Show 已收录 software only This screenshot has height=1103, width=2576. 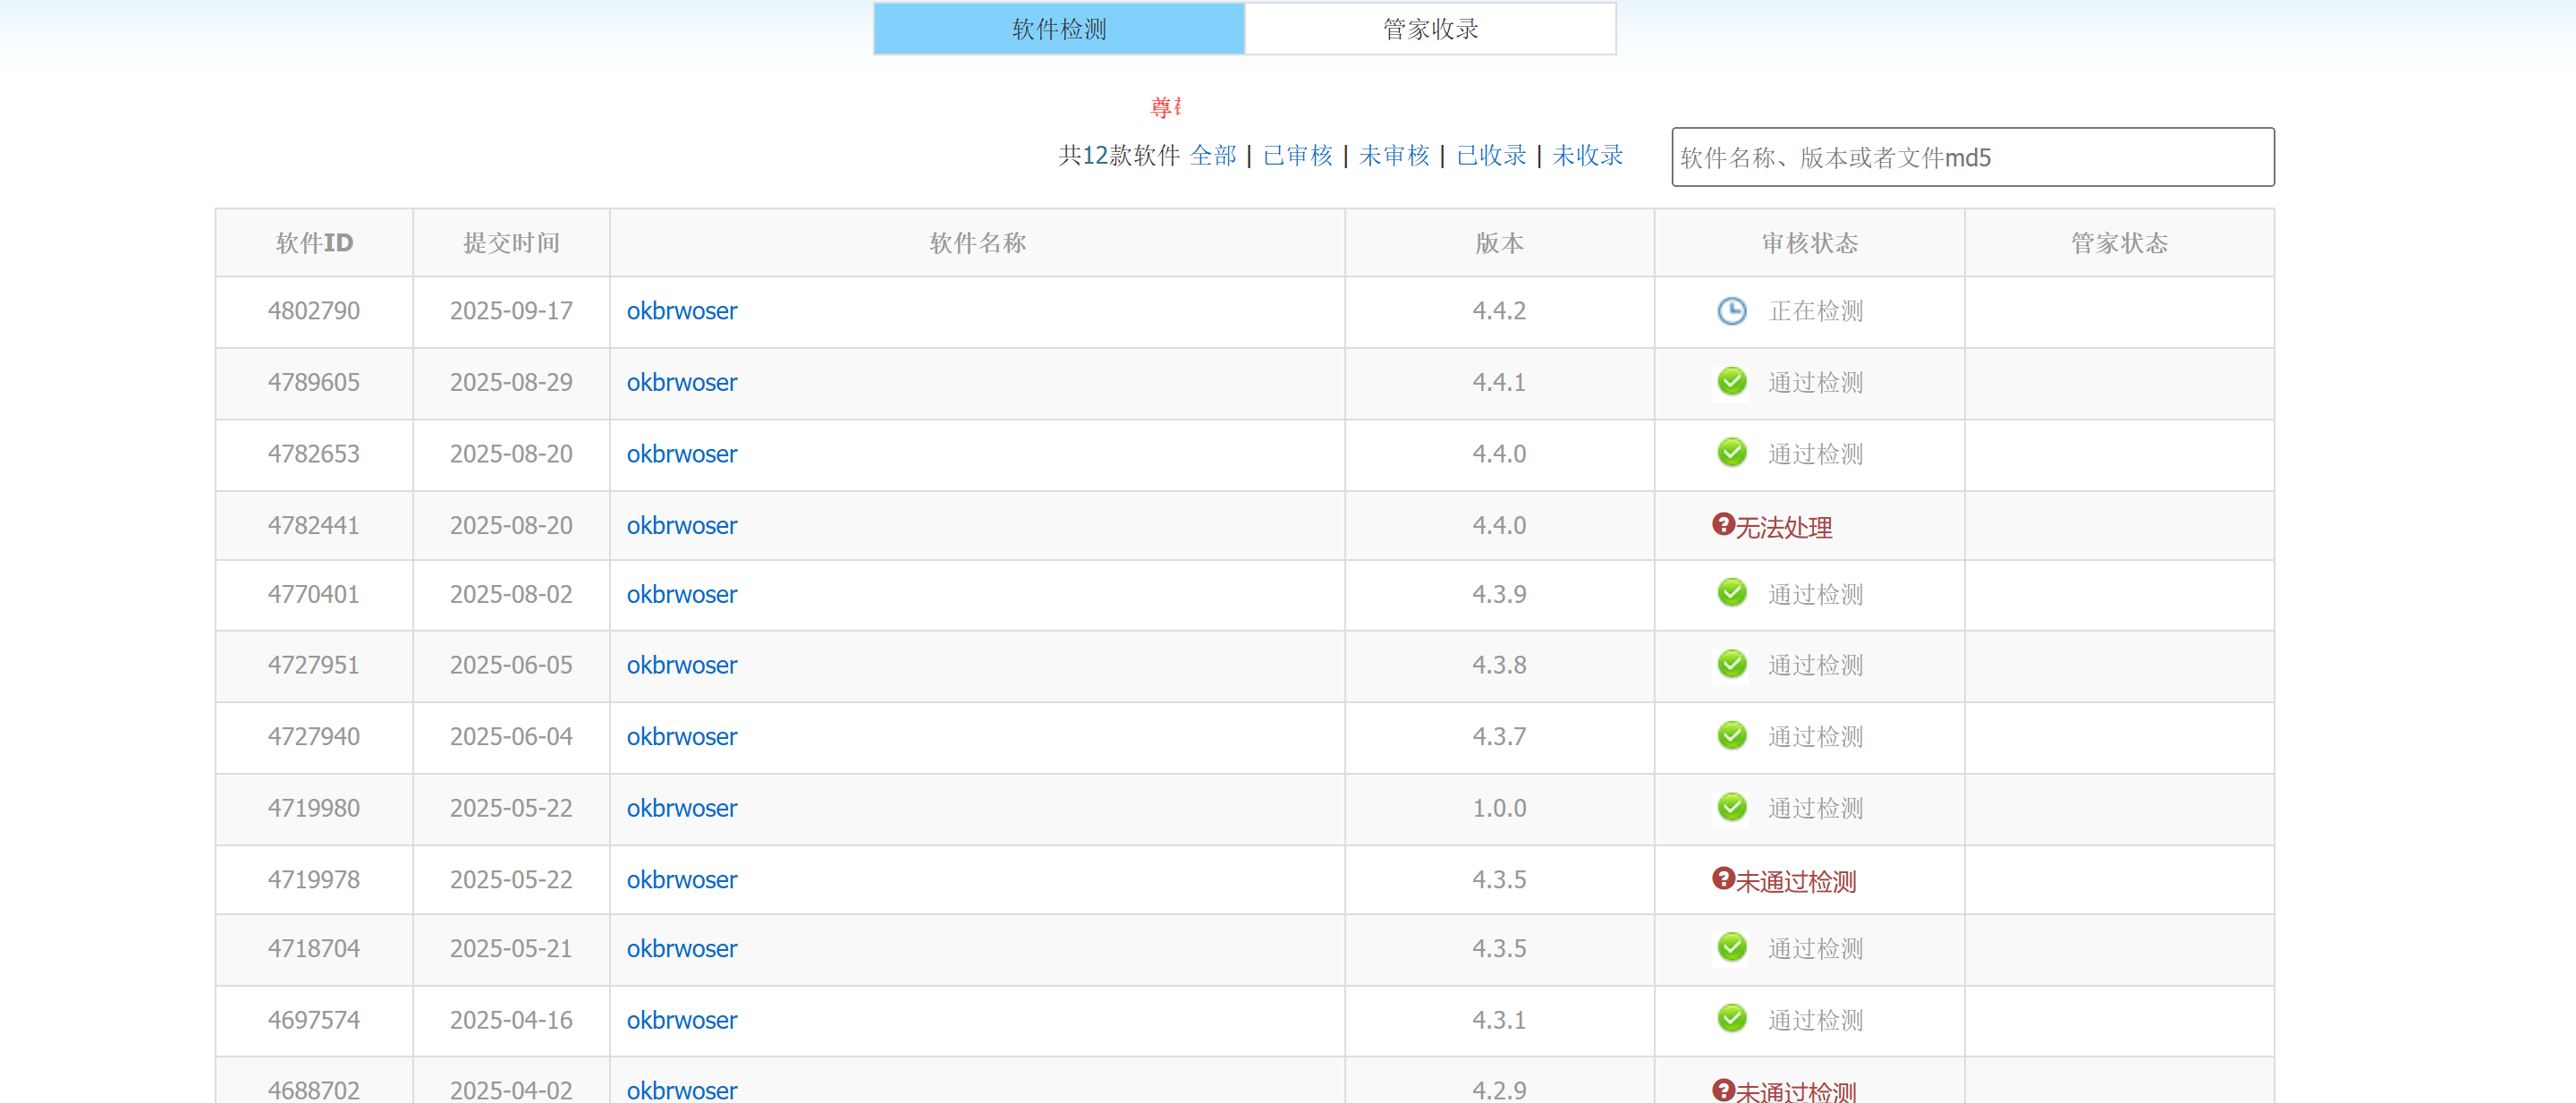pyautogui.click(x=1490, y=156)
